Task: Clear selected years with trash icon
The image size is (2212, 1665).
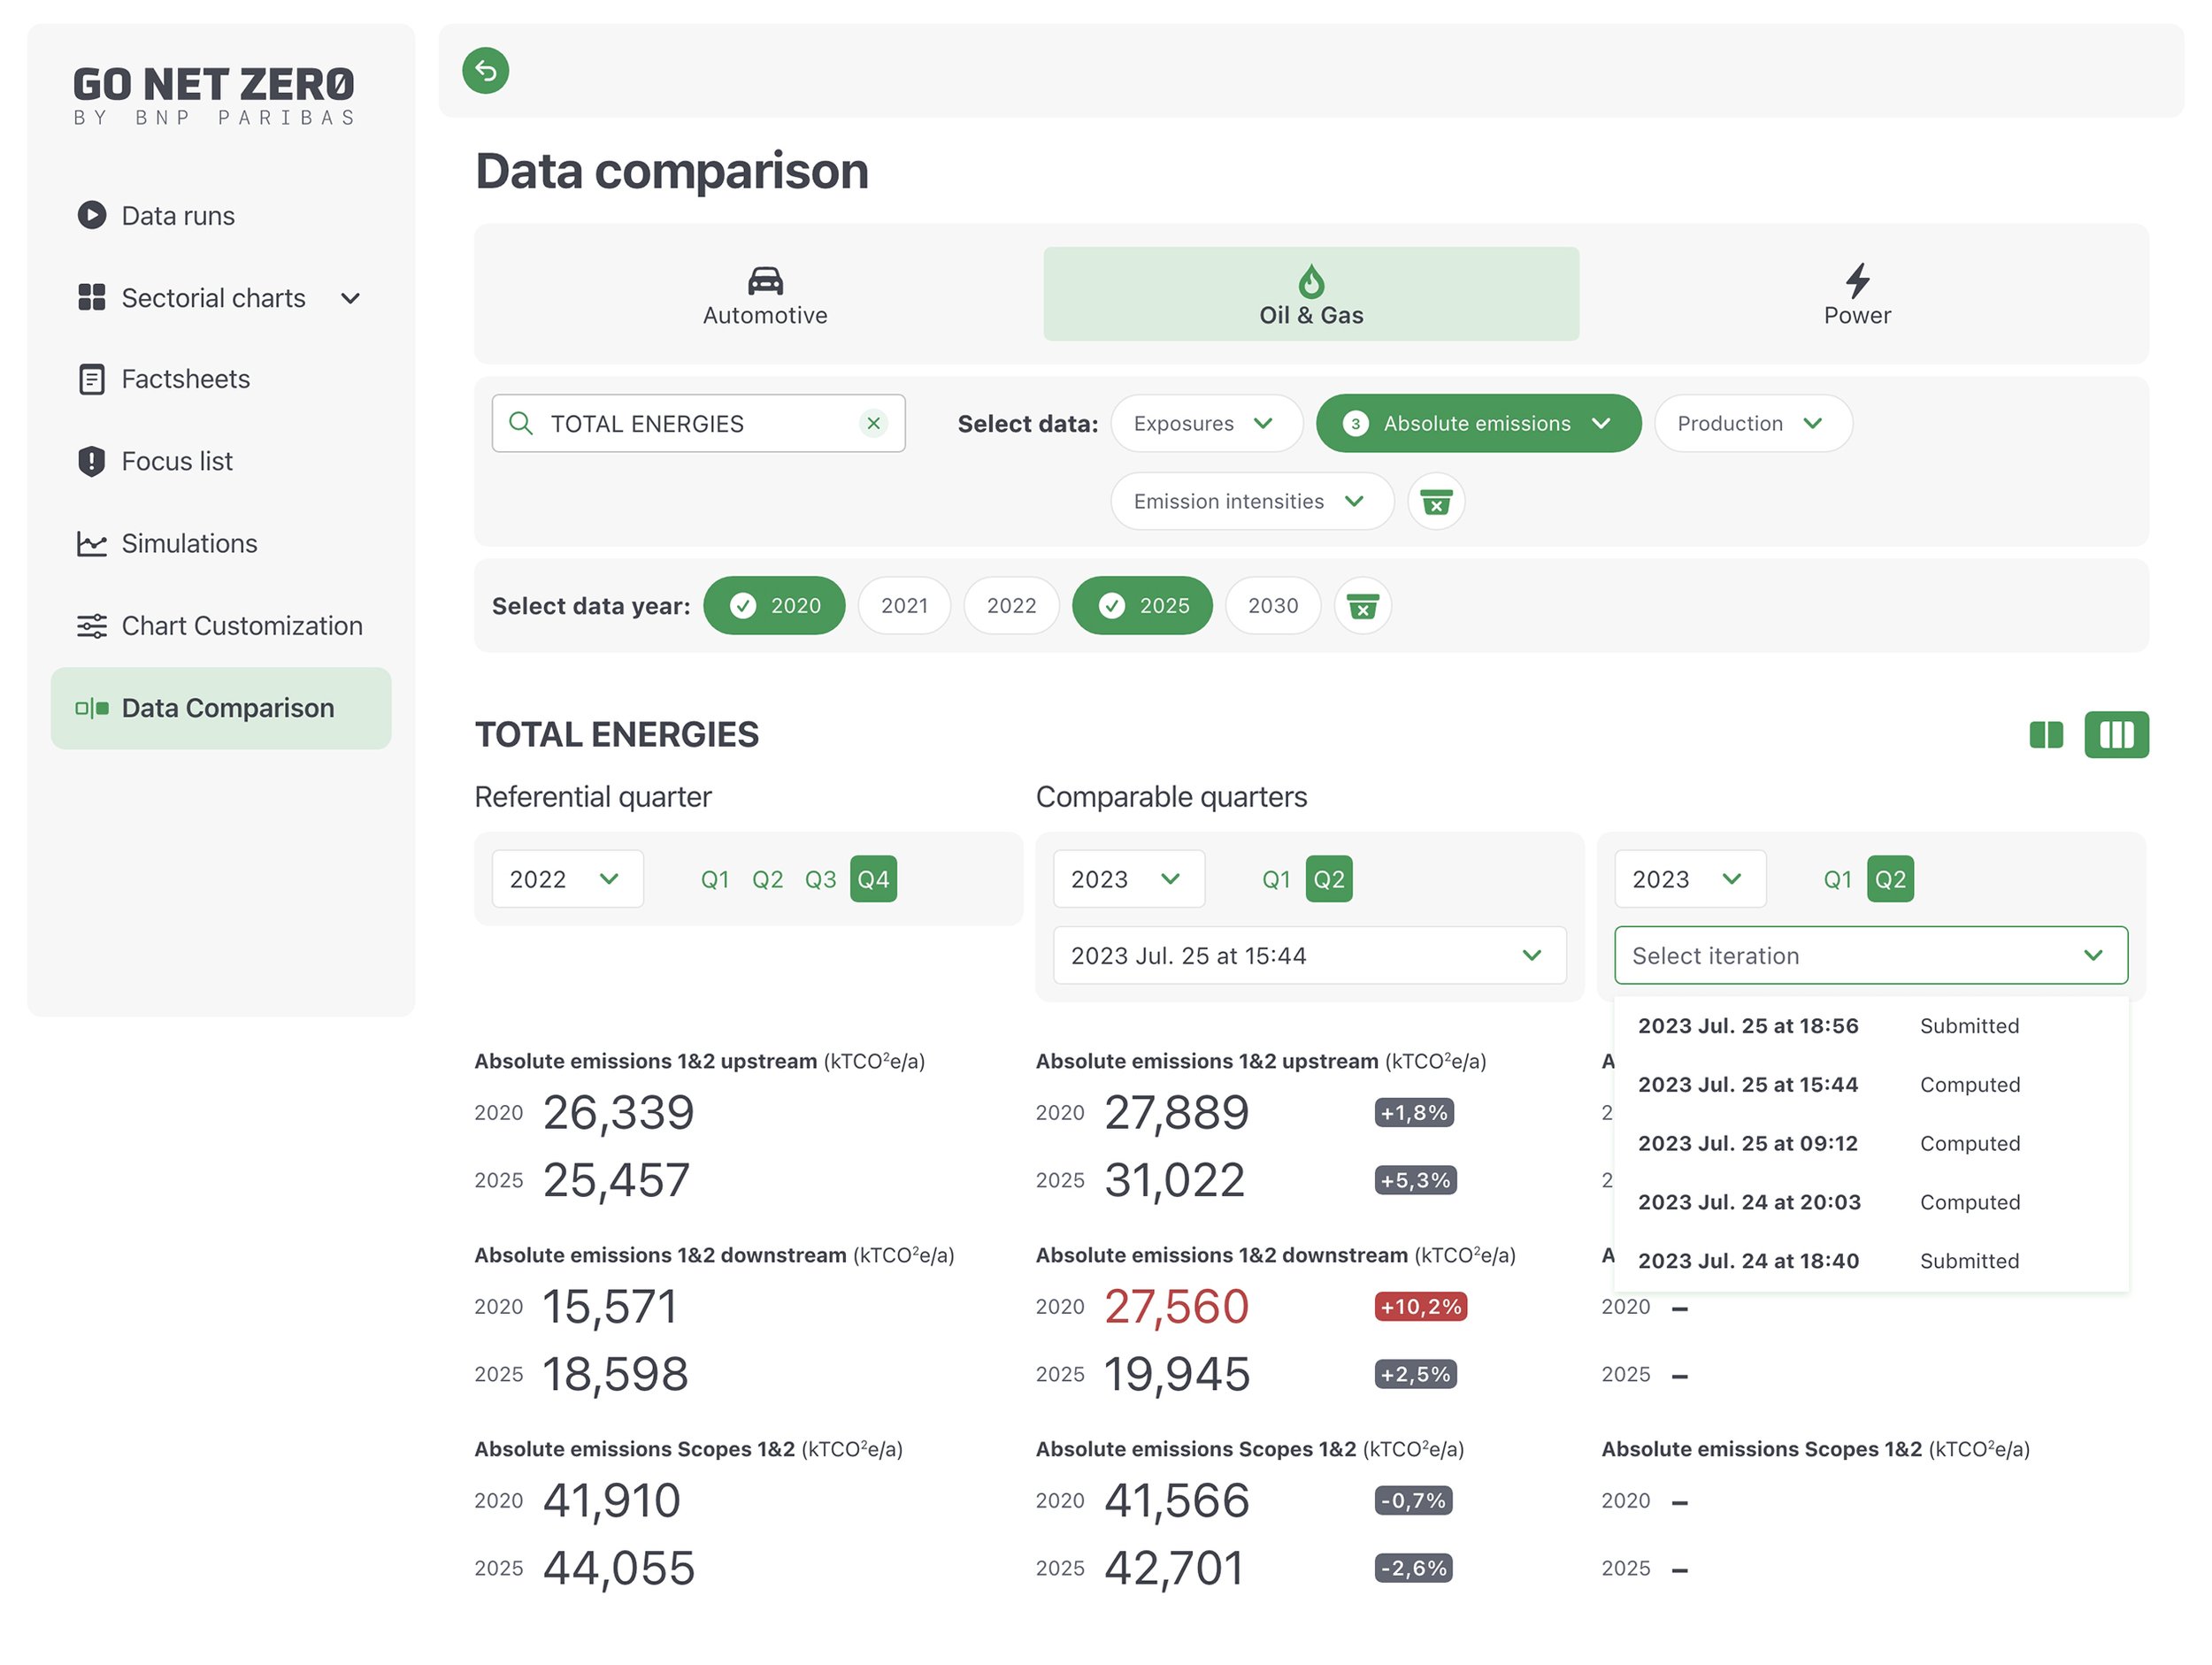Action: coord(1362,605)
